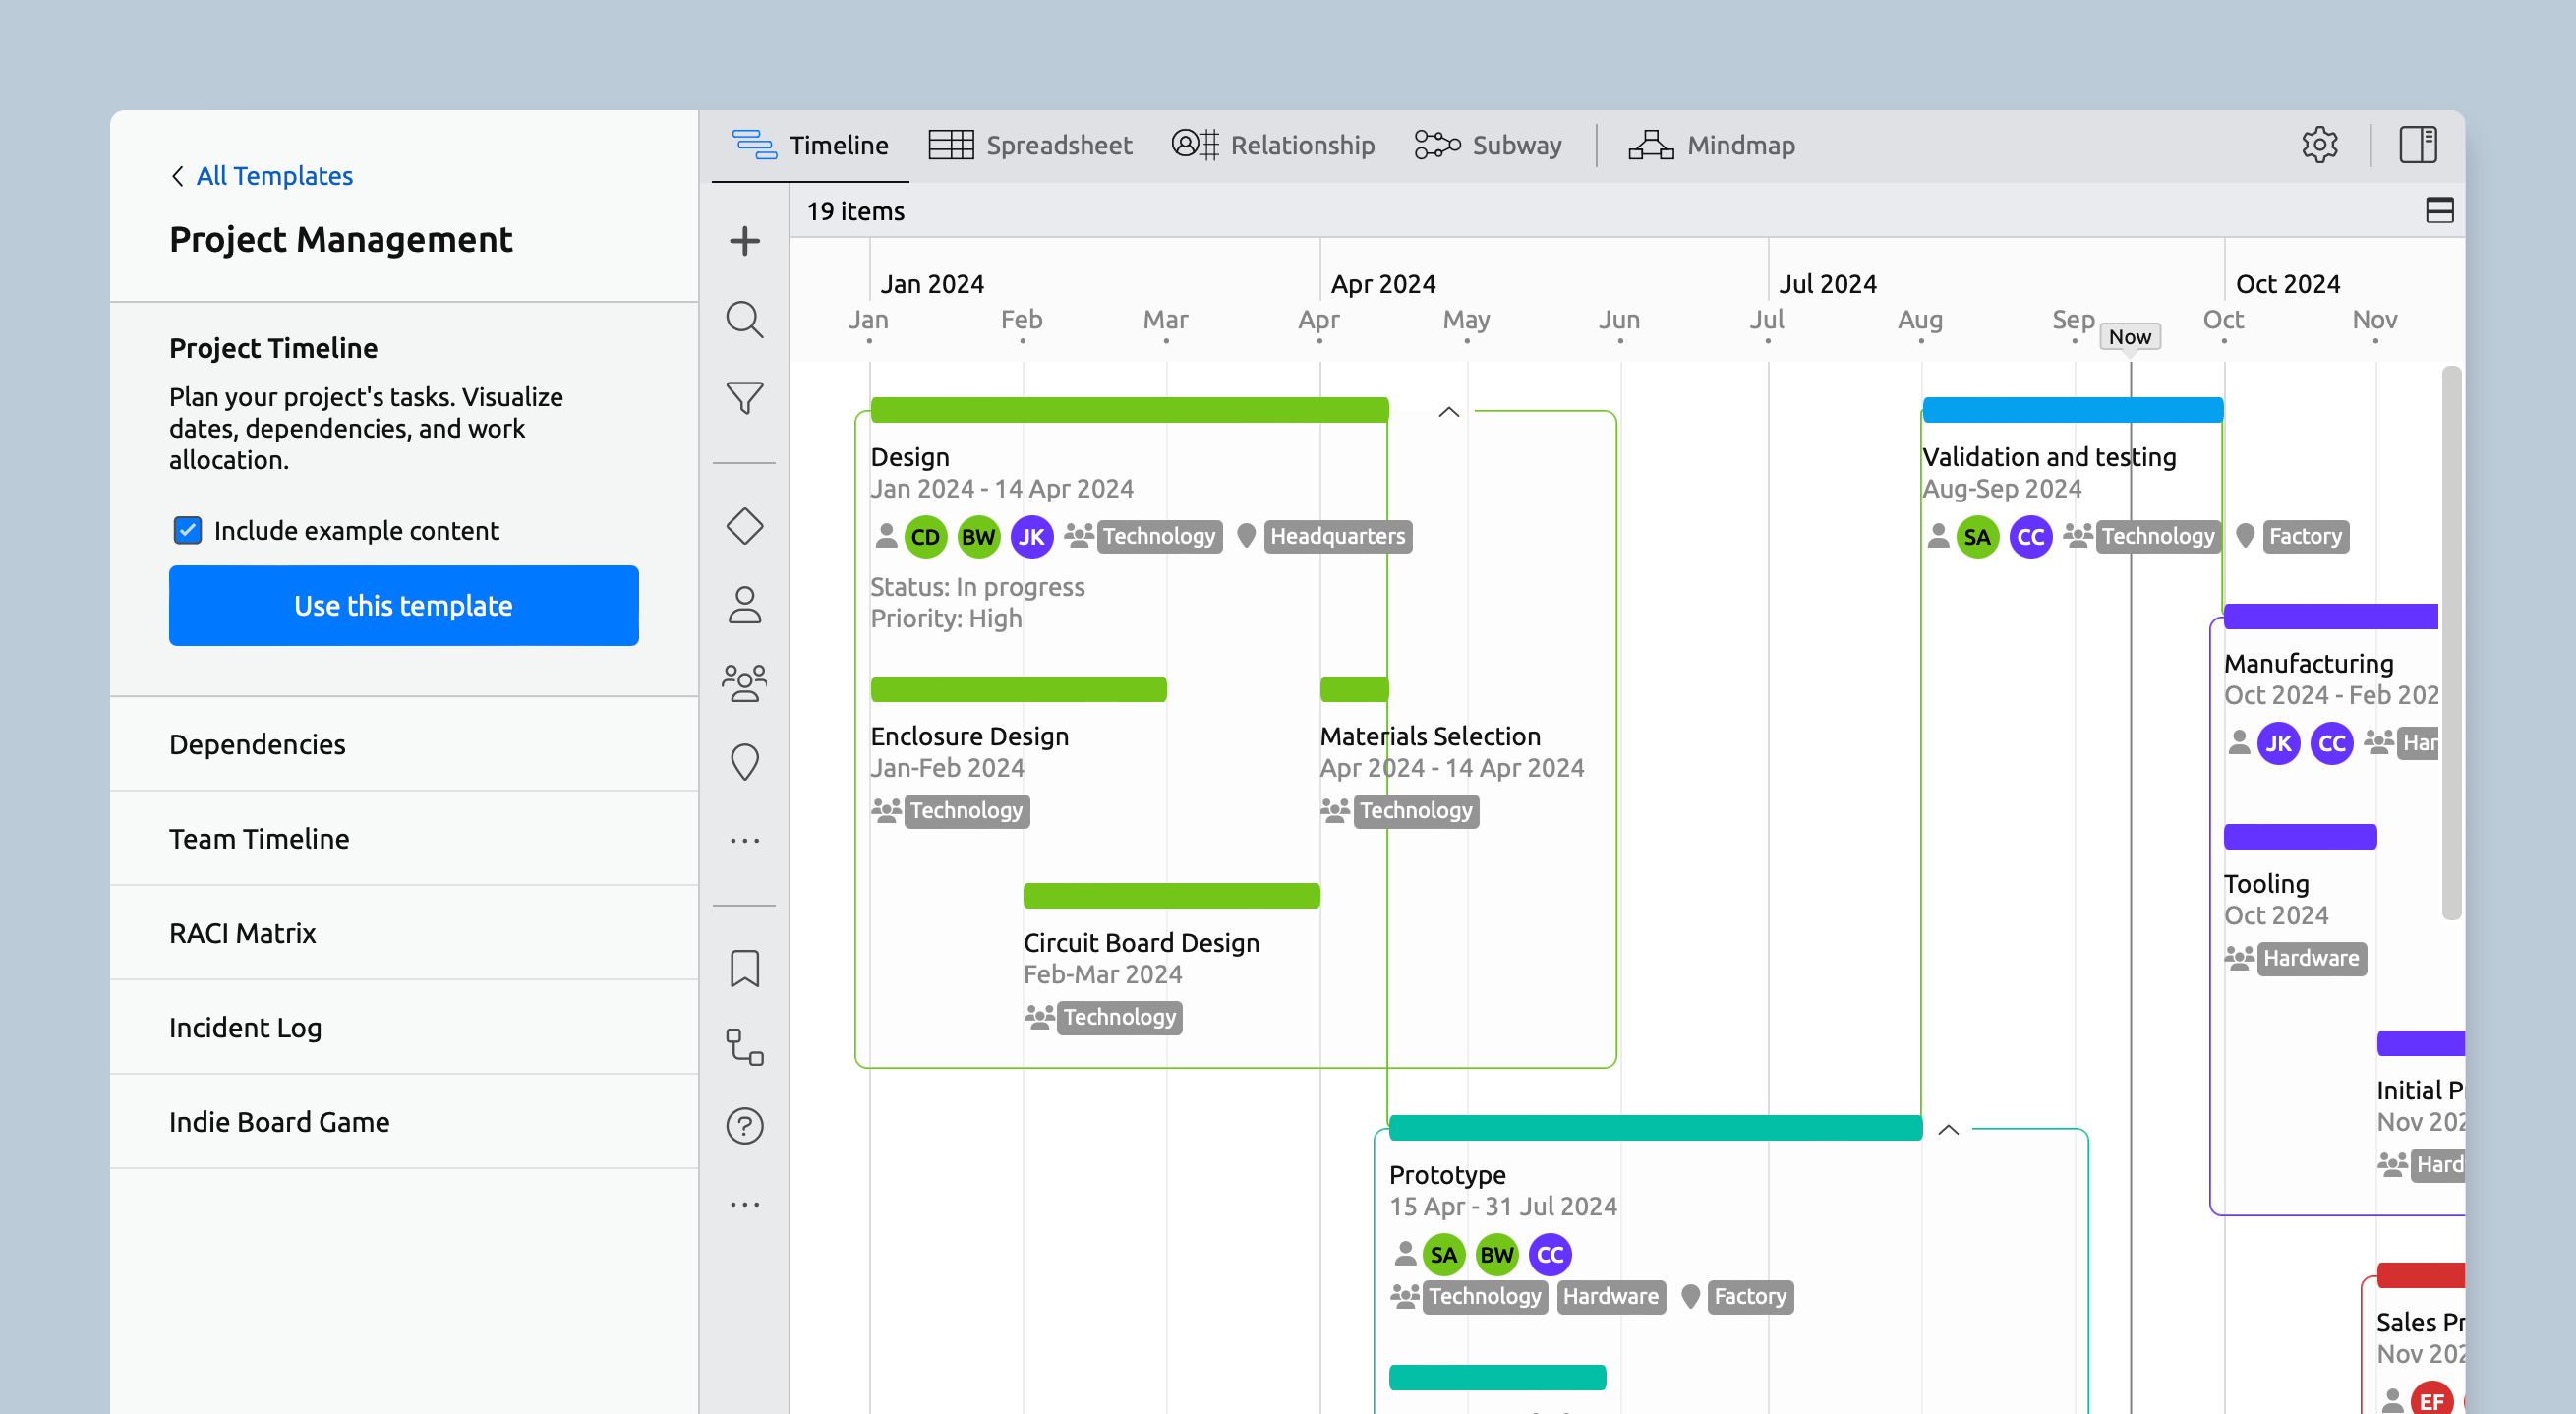Click the Headquarters location tag on Design

click(1338, 537)
